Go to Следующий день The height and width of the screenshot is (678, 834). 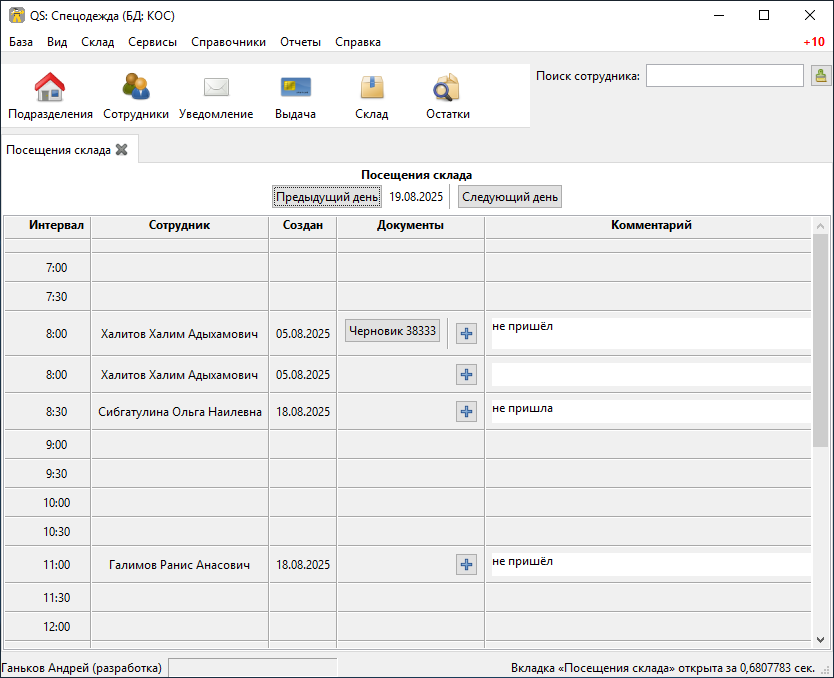point(510,197)
